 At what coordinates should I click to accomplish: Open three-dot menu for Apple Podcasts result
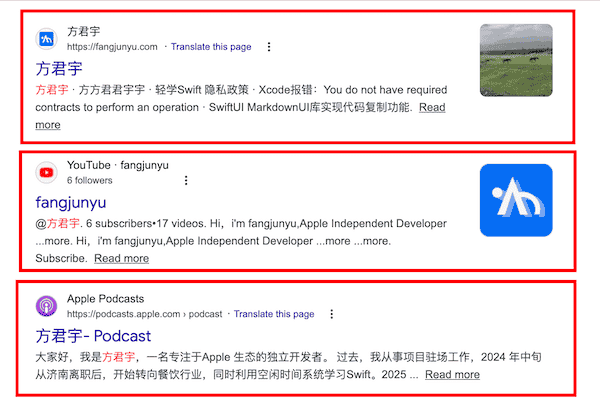331,314
